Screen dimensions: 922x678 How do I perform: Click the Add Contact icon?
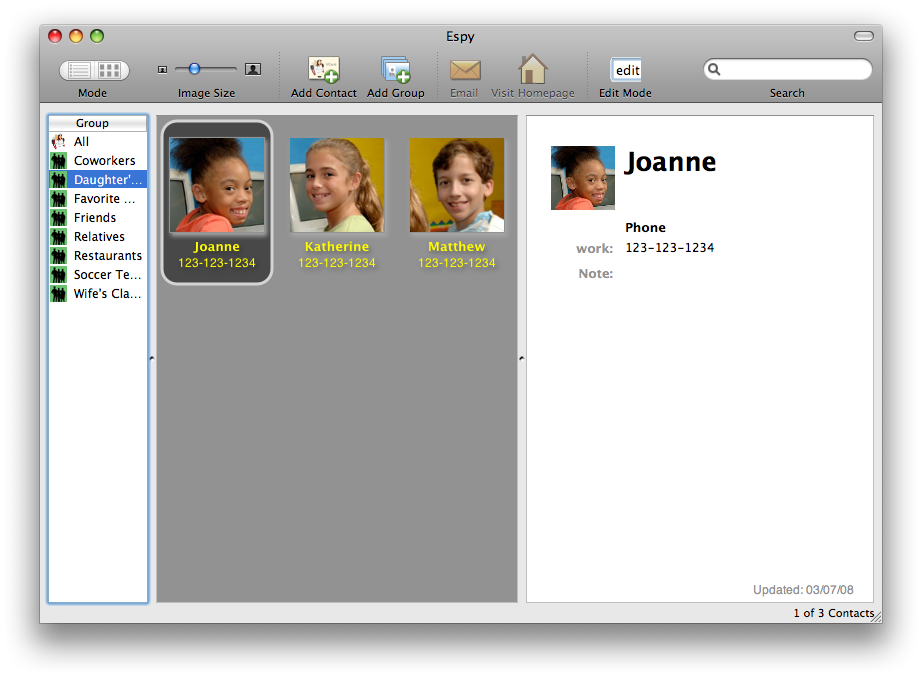pyautogui.click(x=323, y=69)
